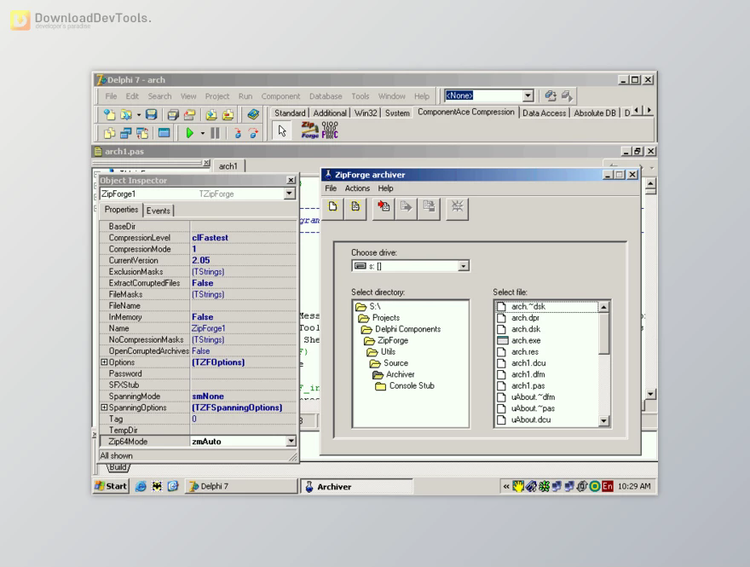Click the Step Over debug icon
Image resolution: width=750 pixels, height=567 pixels.
(253, 133)
